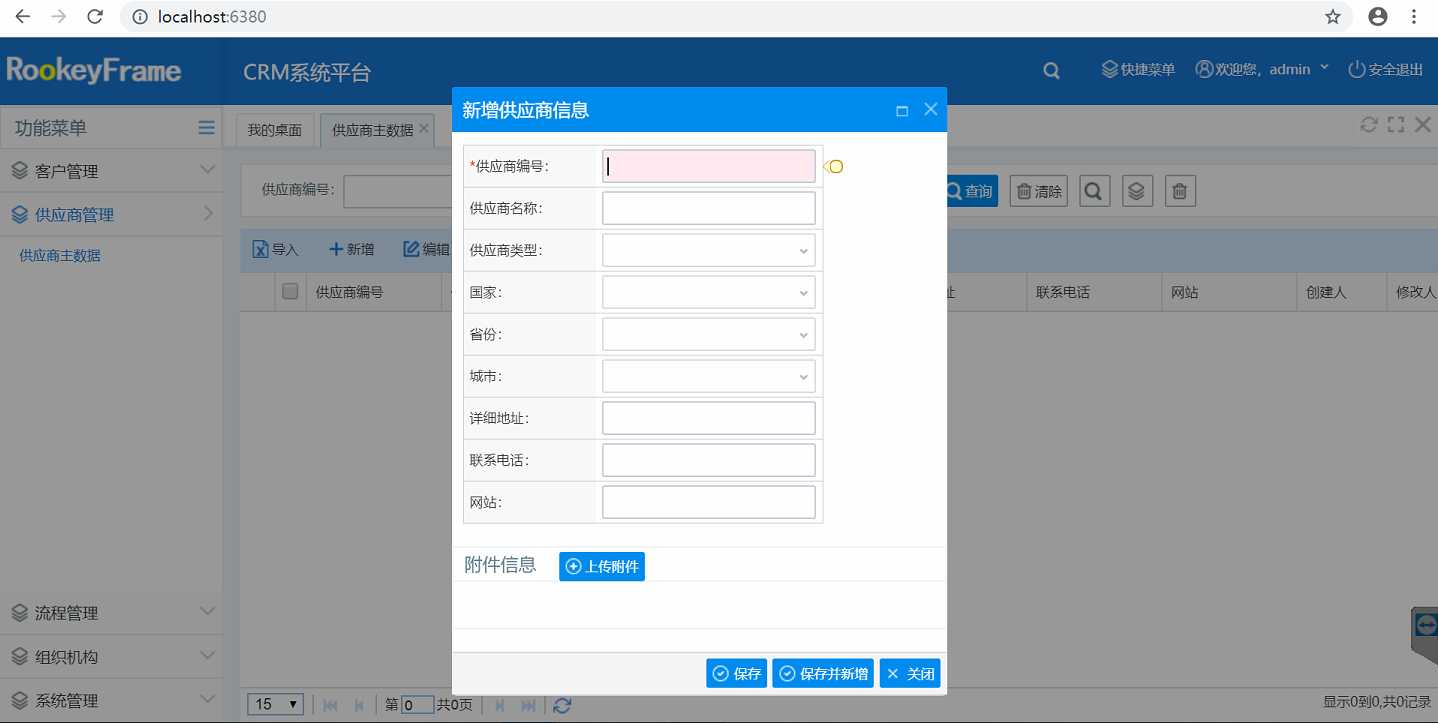Click 导入 import toolbar button
Screen dimensions: 1438x723
click(x=276, y=249)
